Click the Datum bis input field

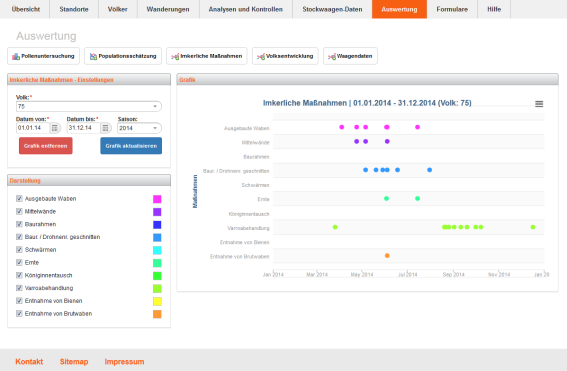(x=84, y=128)
